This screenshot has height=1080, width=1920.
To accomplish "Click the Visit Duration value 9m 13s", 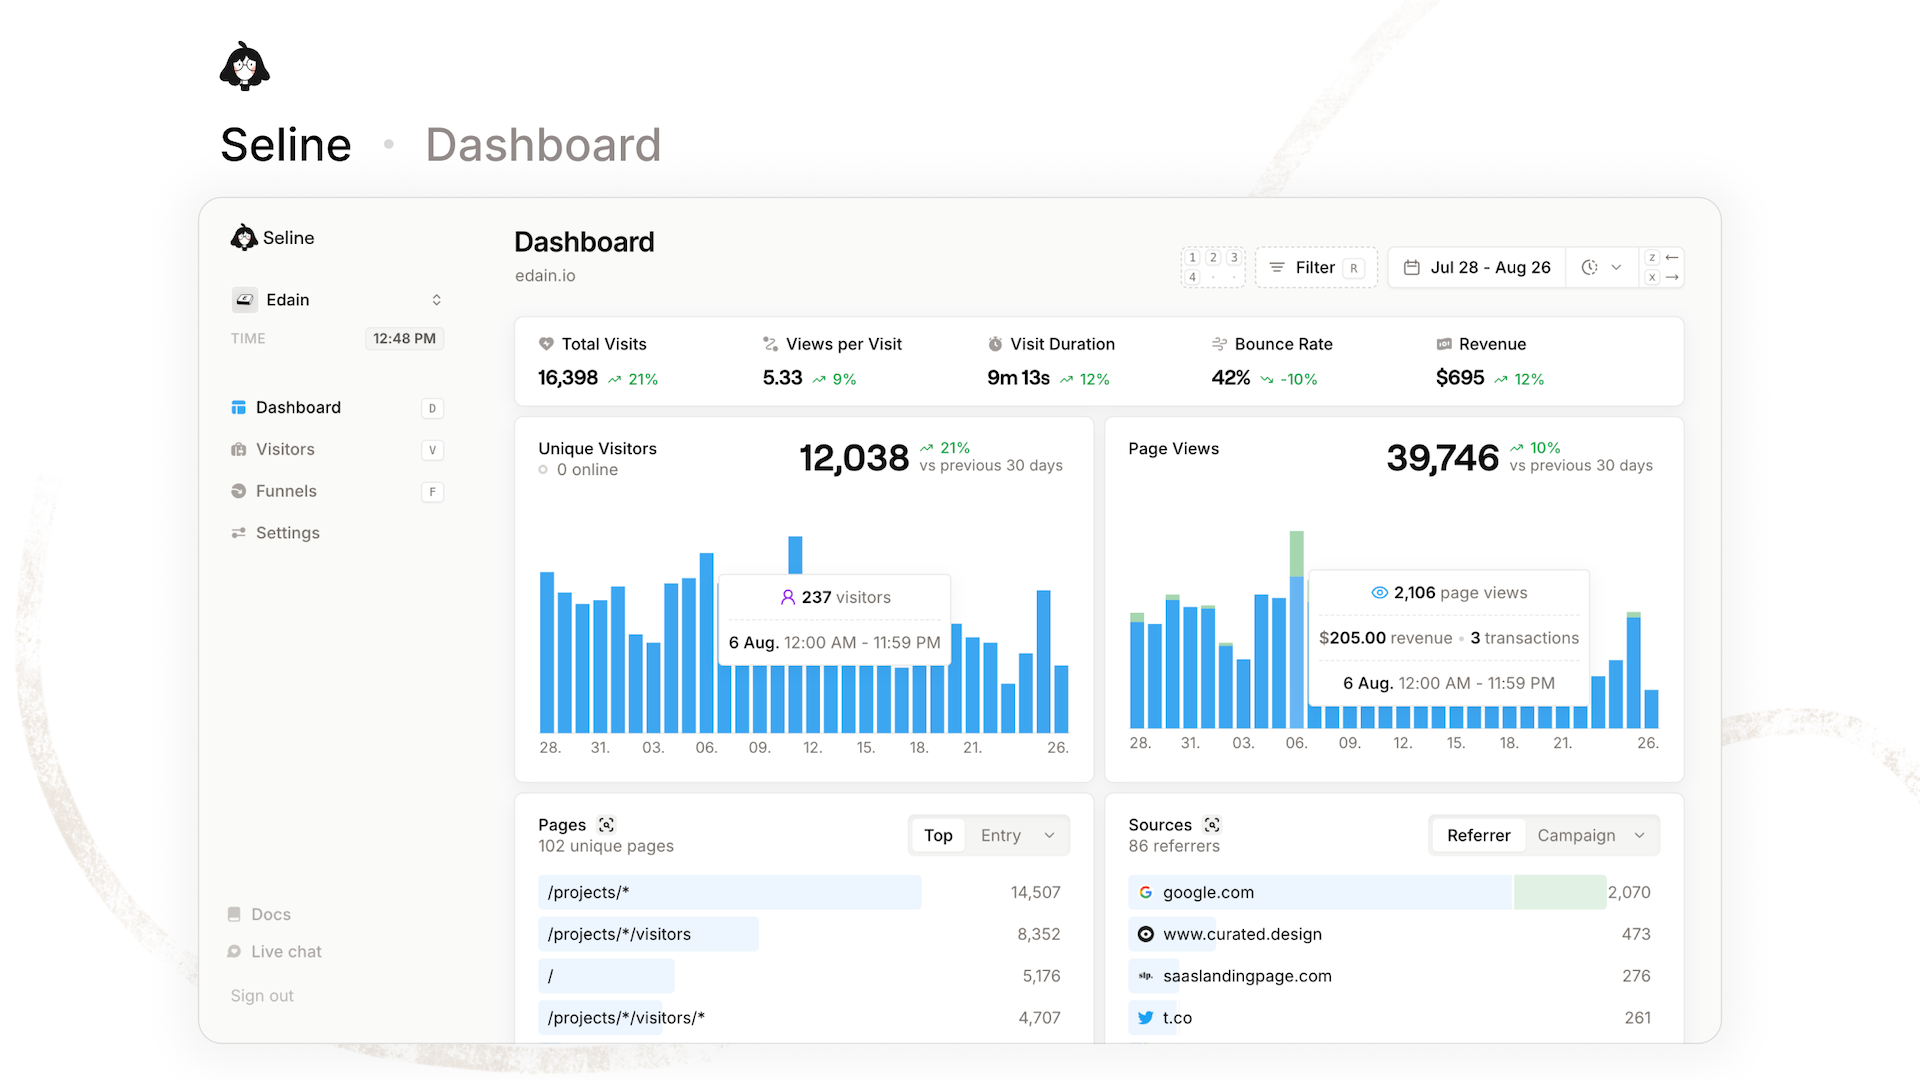I will (1018, 378).
